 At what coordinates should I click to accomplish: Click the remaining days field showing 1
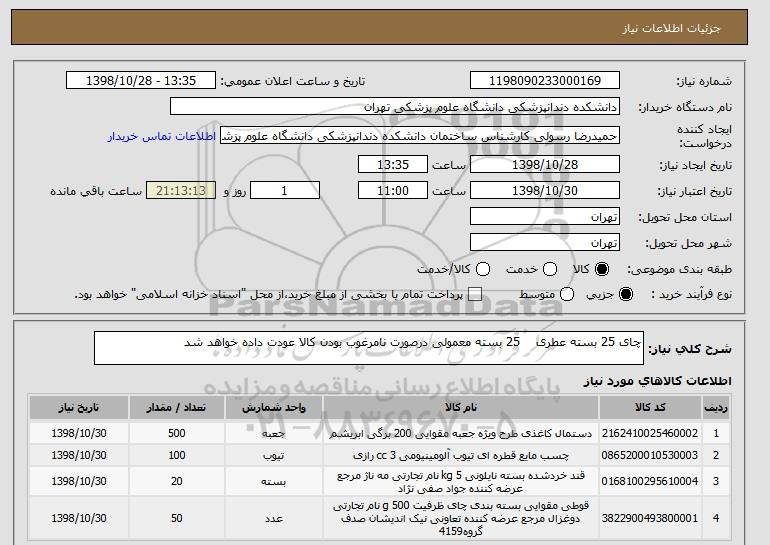pyautogui.click(x=285, y=191)
